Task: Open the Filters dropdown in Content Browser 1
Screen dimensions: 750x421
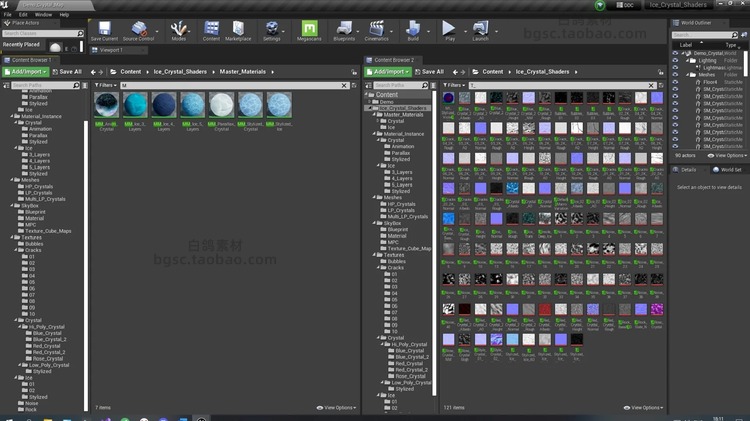Action: click(x=106, y=85)
